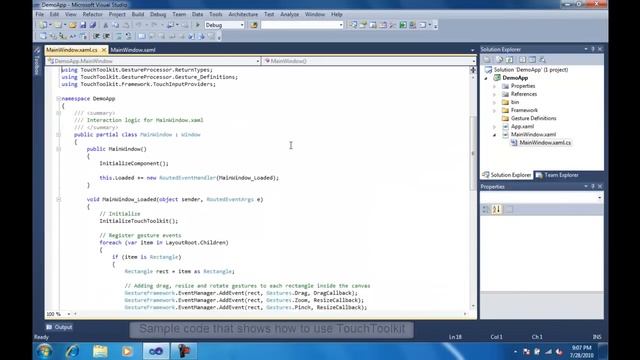Toggle auto-hide pin on Properties panel
Screen dimensions: 640x360
click(593, 186)
